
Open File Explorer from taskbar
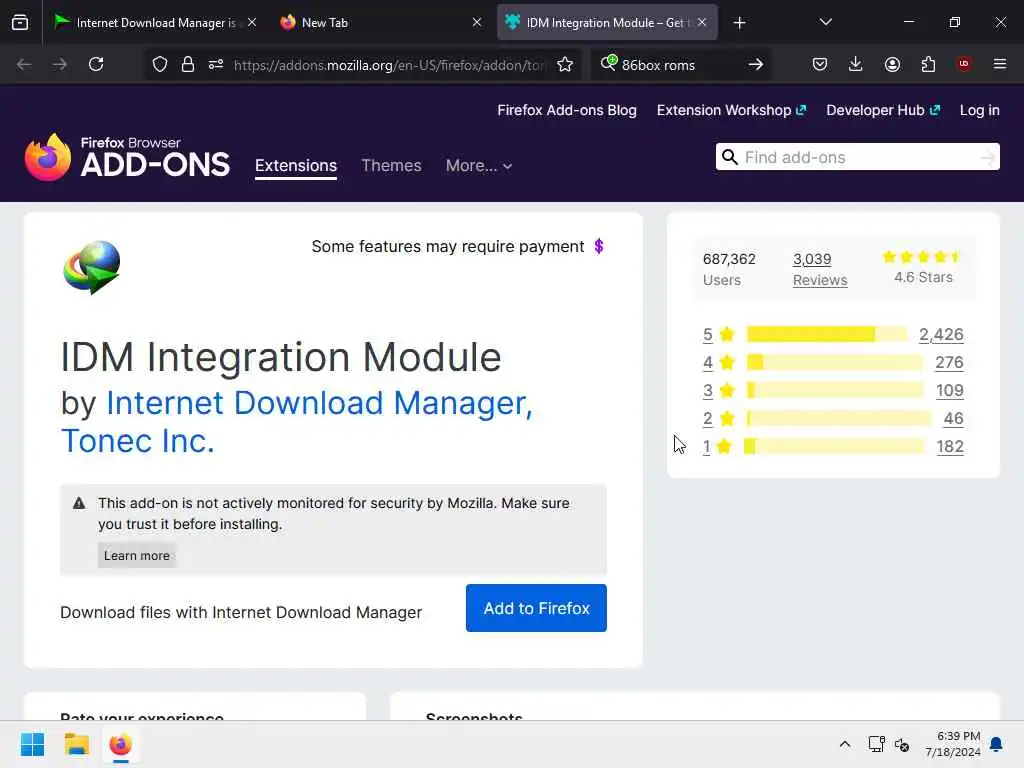[x=76, y=744]
